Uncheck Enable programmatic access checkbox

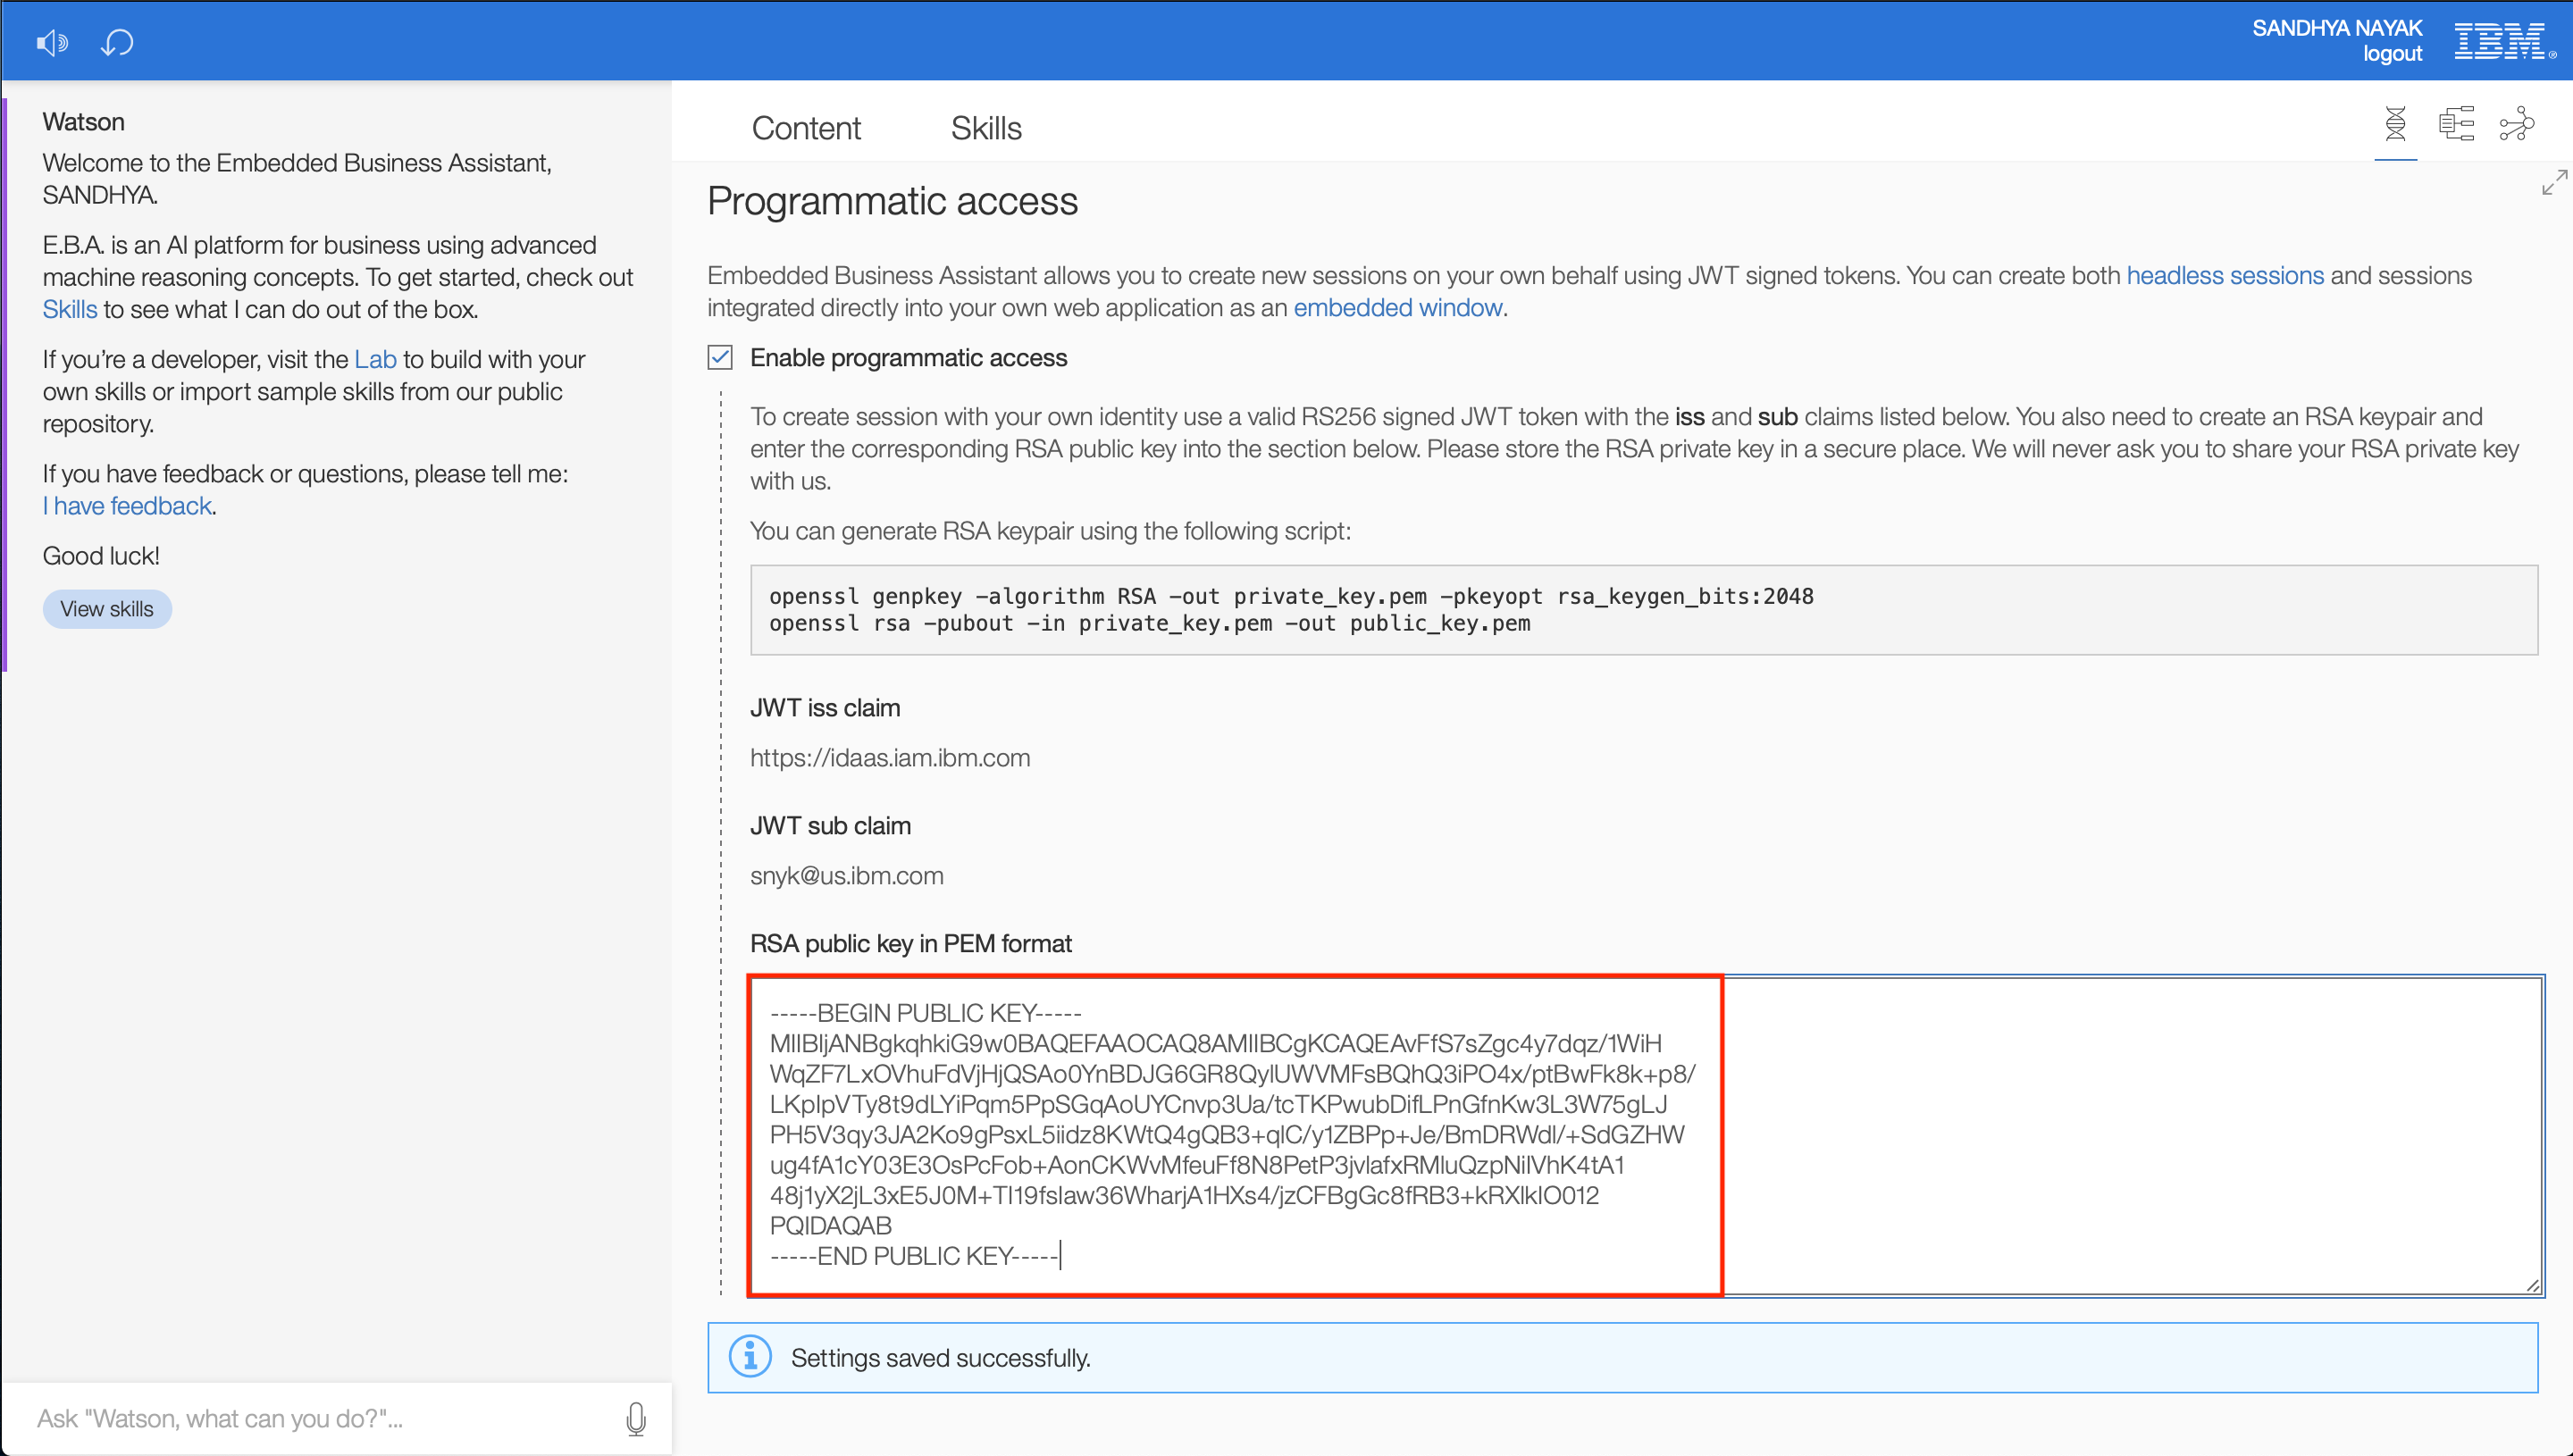(720, 358)
